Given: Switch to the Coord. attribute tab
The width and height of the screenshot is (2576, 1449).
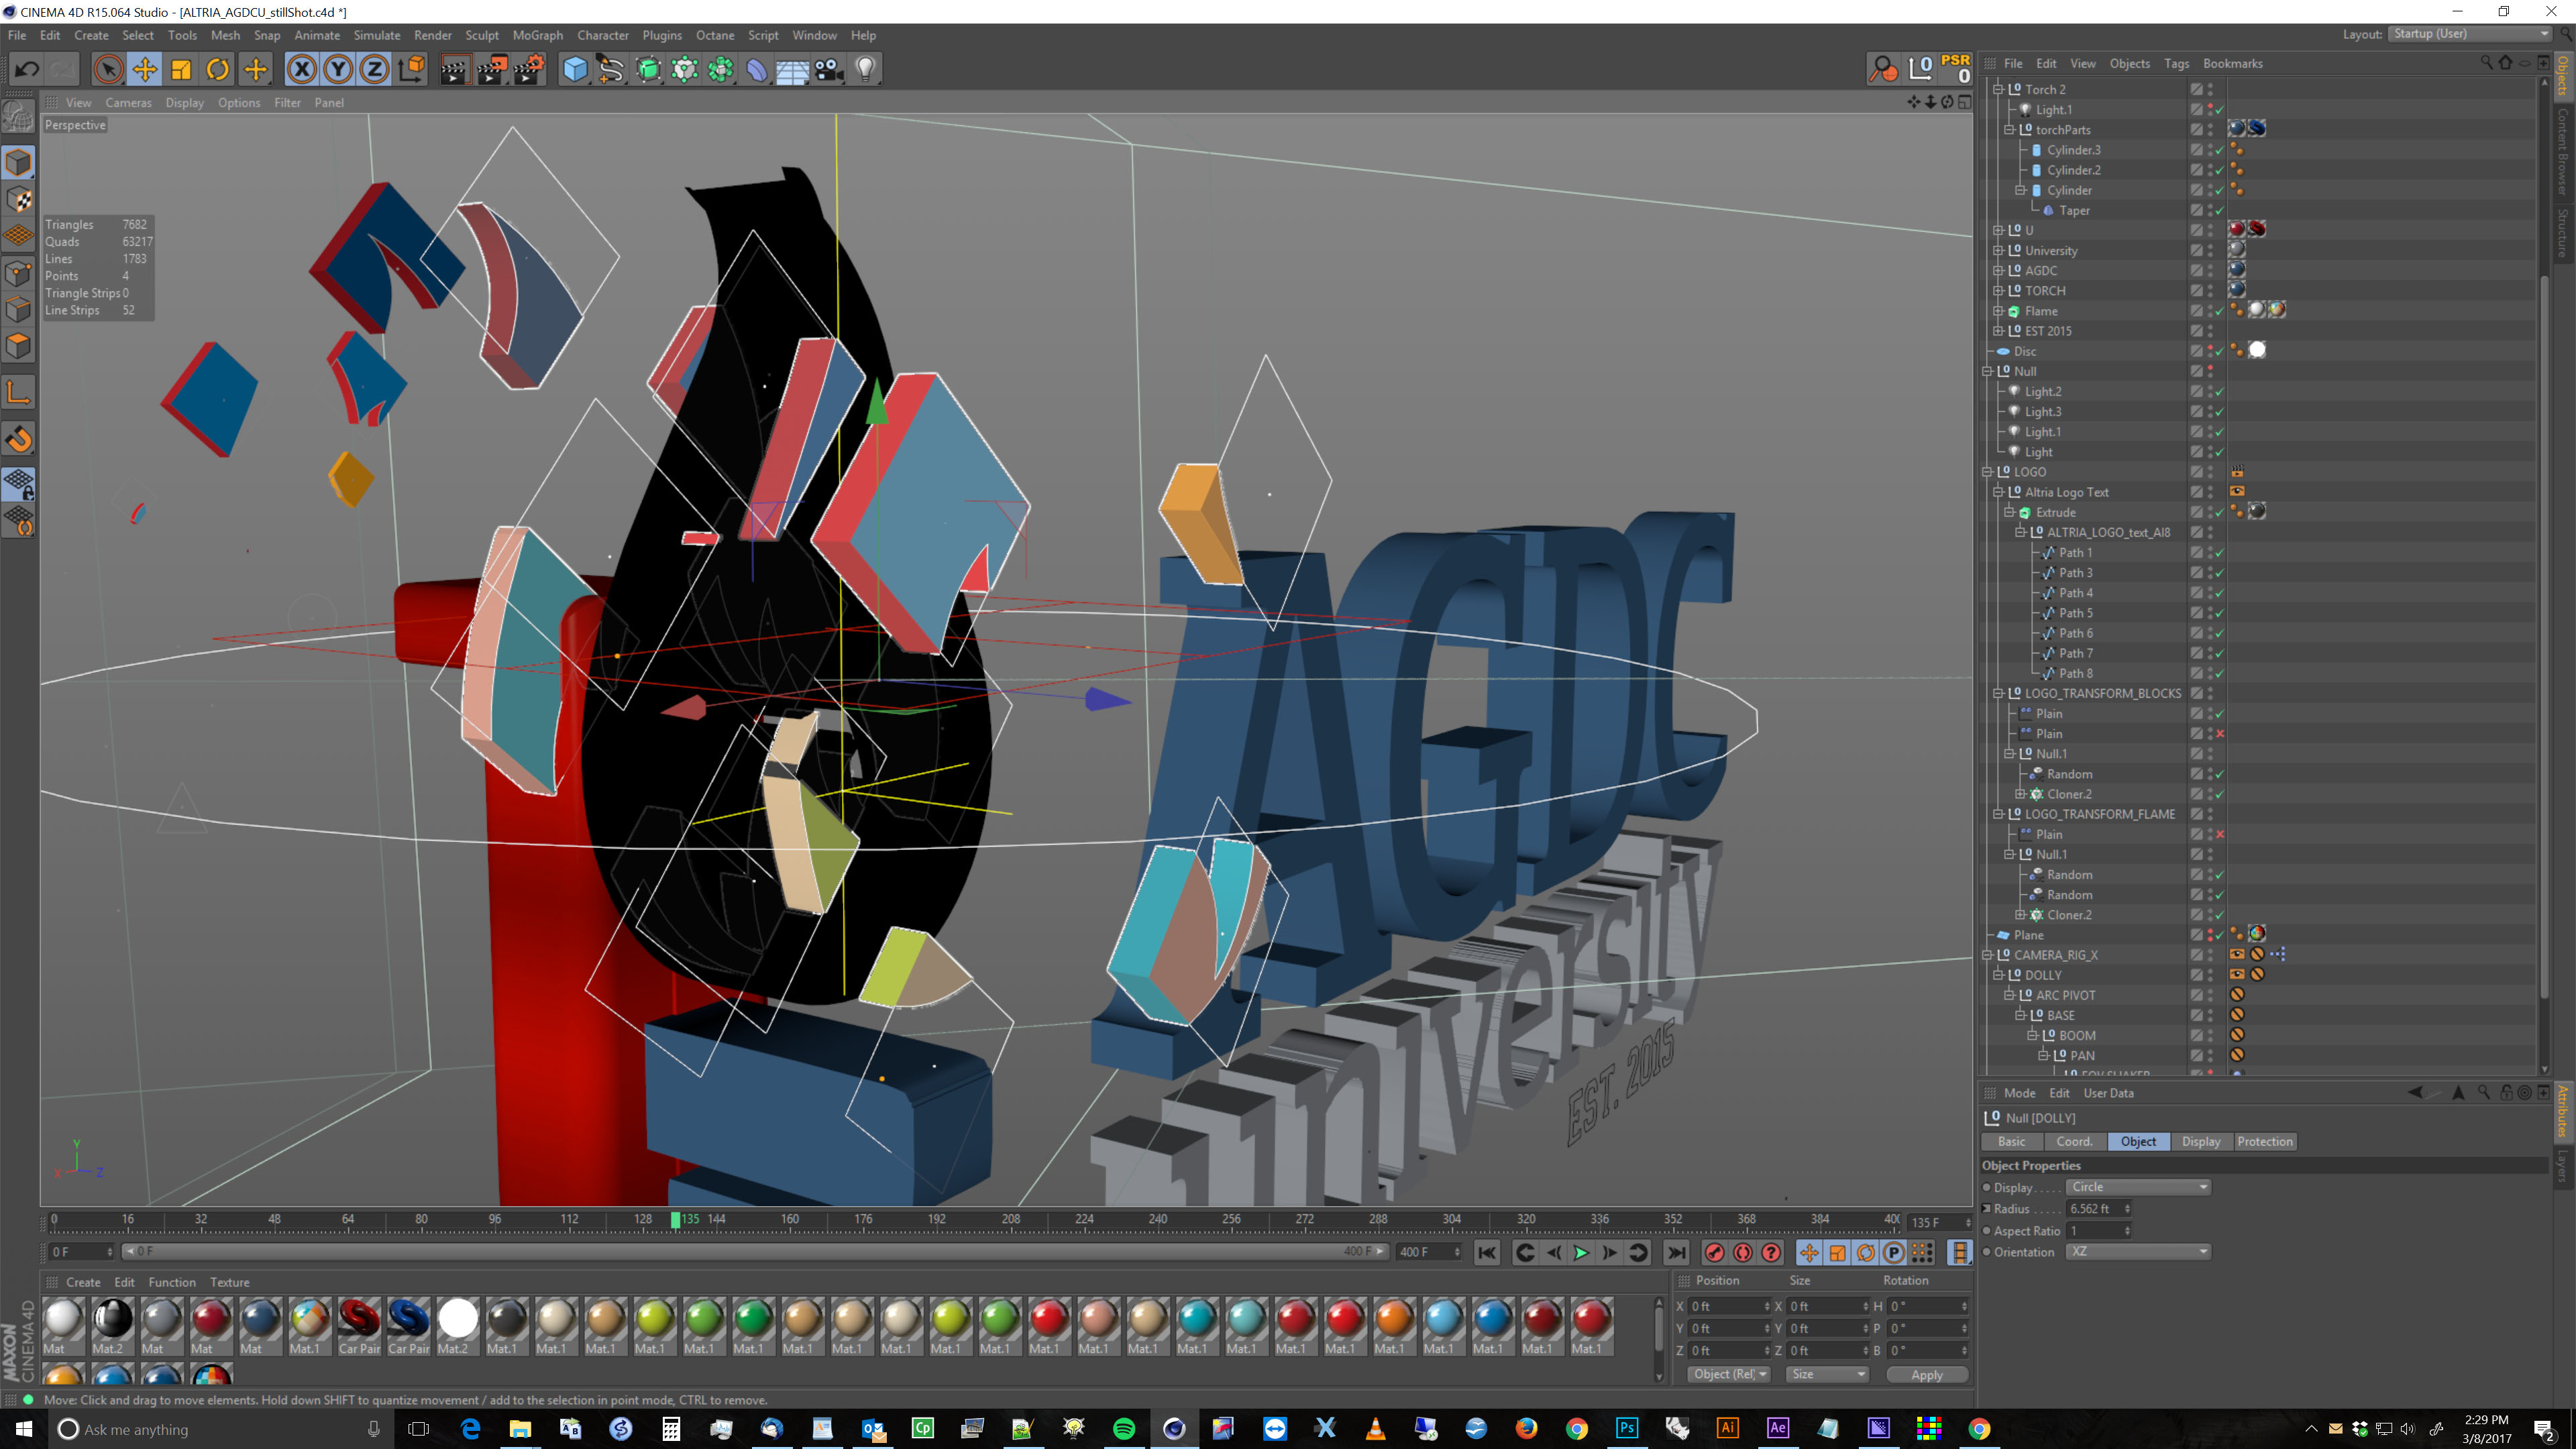Looking at the screenshot, I should click(x=2073, y=1142).
